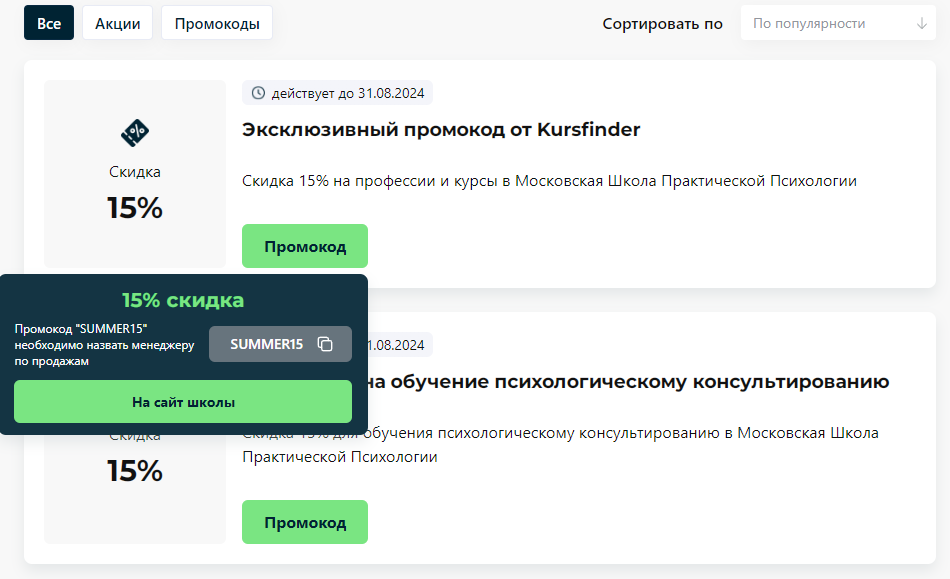Click the discount tag icon in first card
950x579 pixels.
tap(135, 133)
